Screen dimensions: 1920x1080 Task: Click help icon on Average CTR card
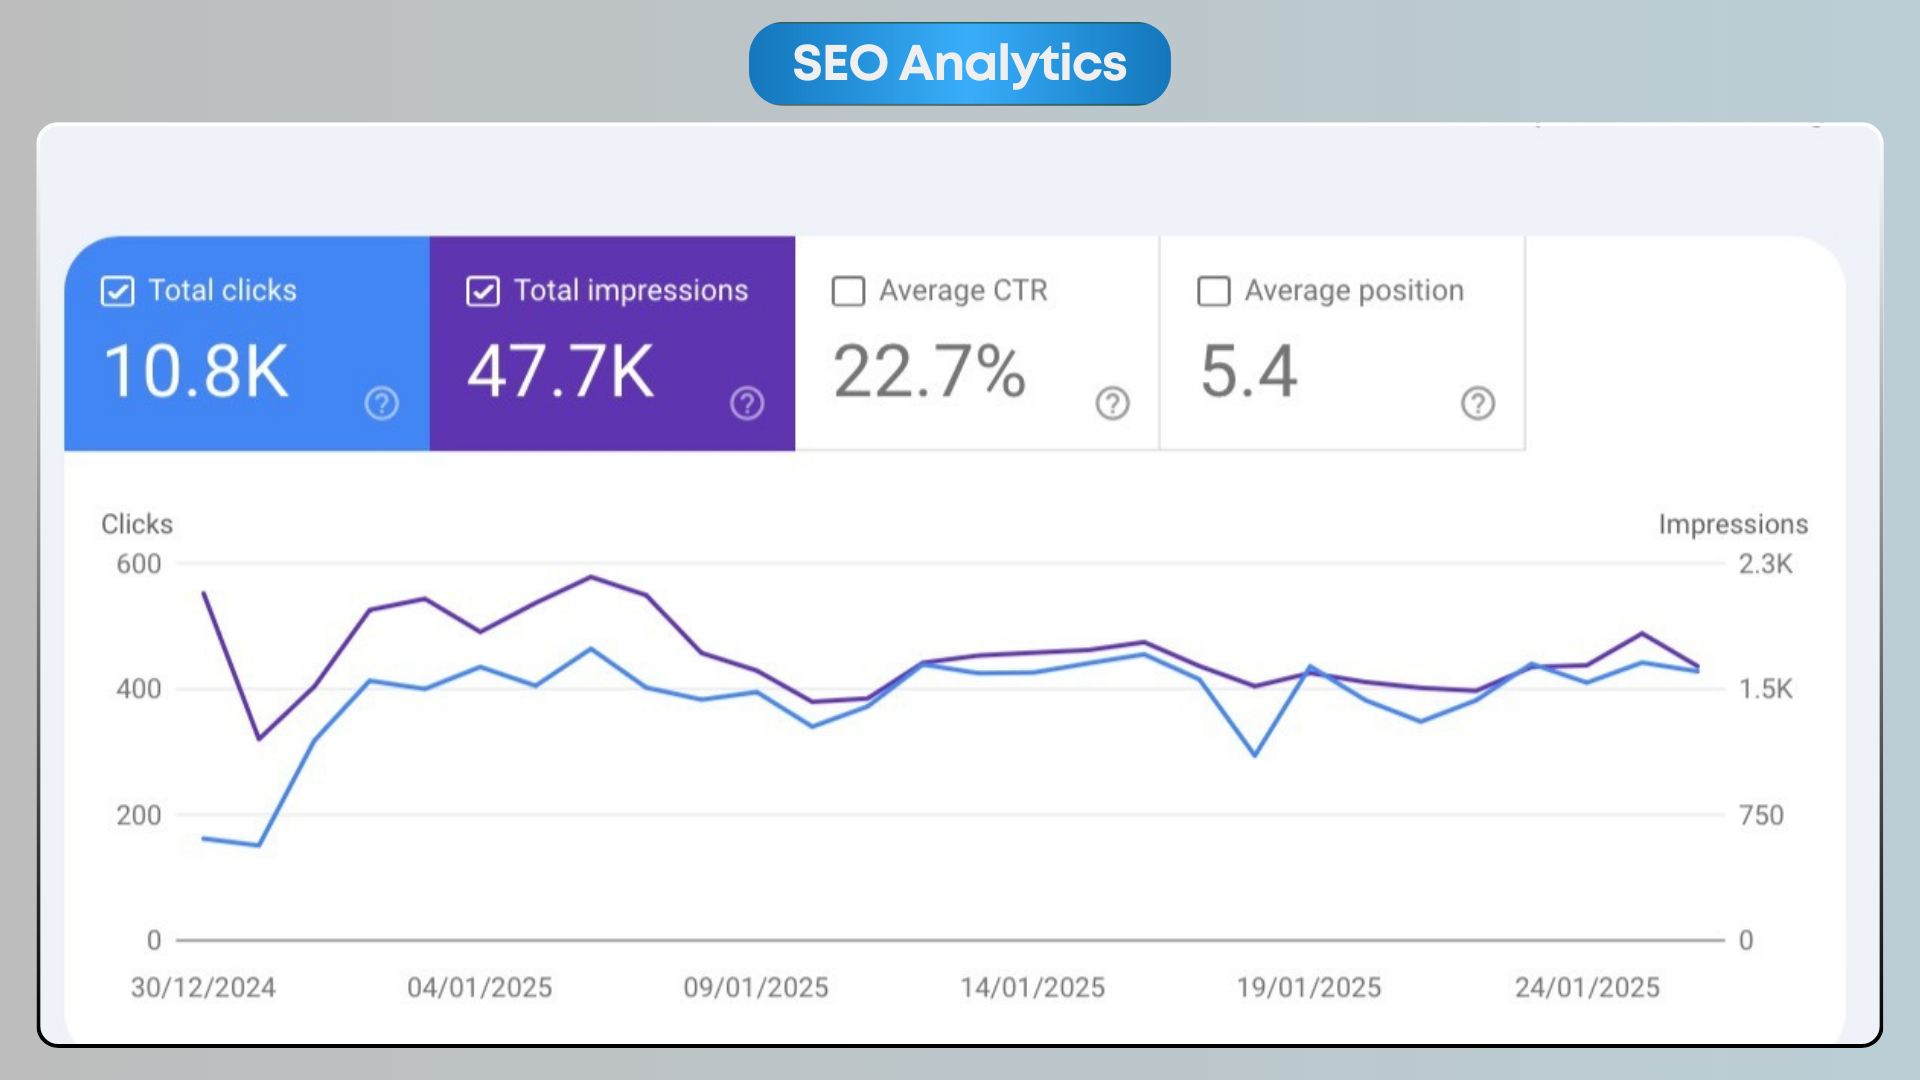click(1112, 403)
